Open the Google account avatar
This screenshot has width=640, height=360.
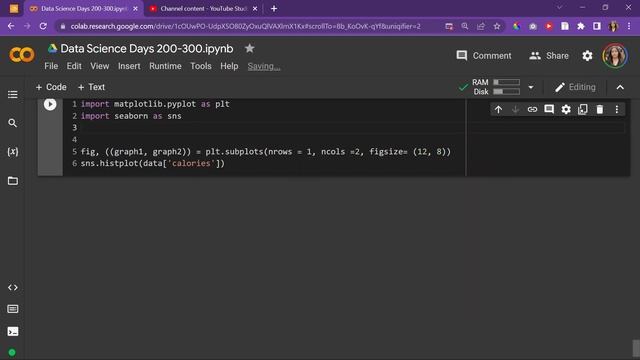coord(615,56)
